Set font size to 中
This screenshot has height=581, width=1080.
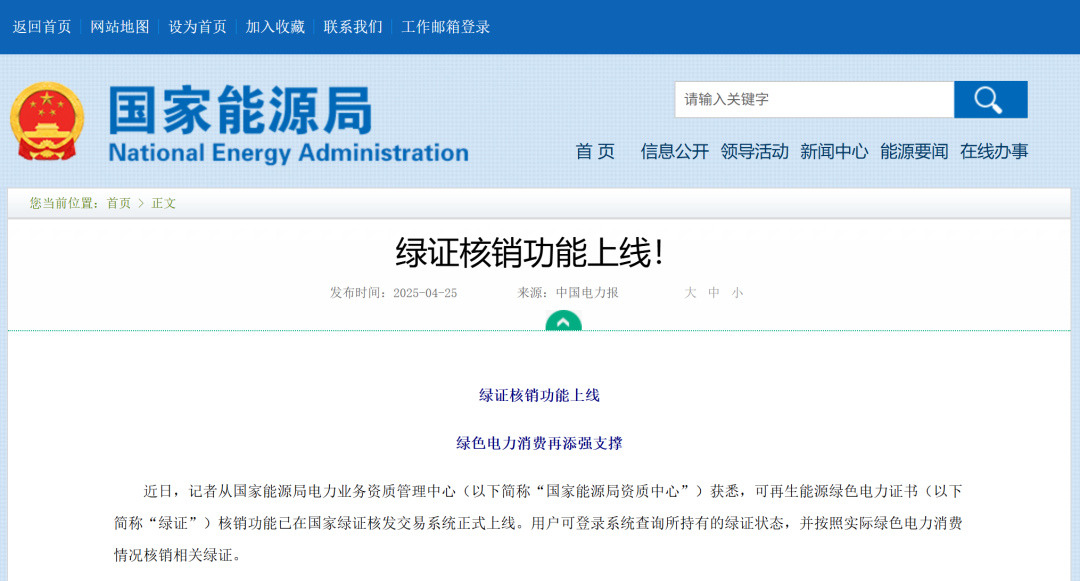pos(714,293)
